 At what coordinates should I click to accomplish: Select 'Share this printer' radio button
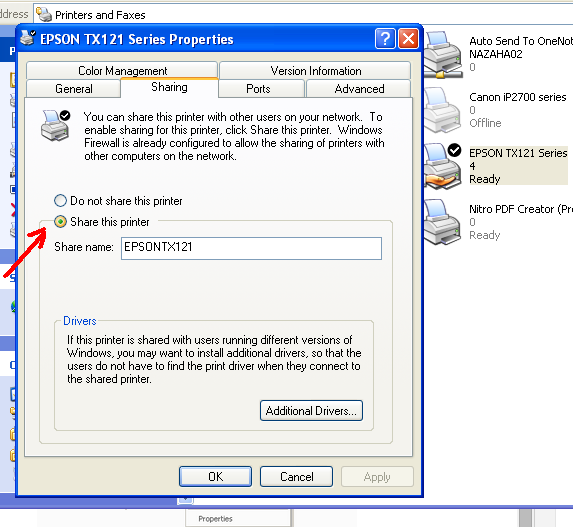tap(60, 221)
